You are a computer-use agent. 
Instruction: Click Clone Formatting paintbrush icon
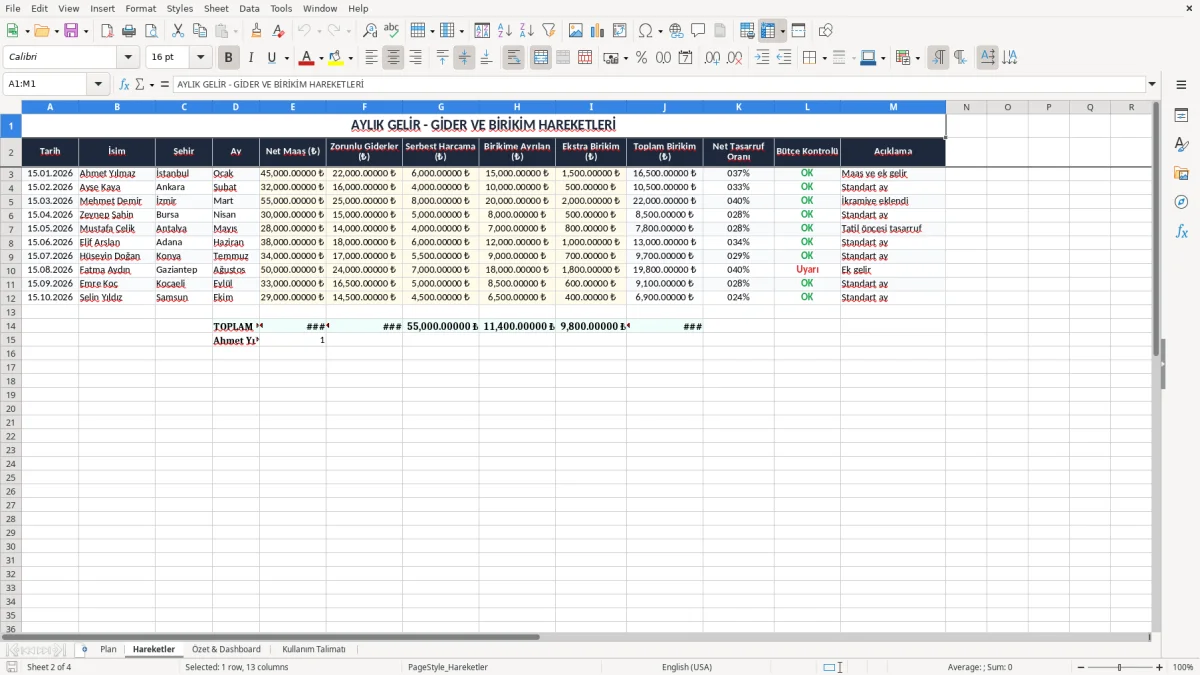[x=257, y=31]
